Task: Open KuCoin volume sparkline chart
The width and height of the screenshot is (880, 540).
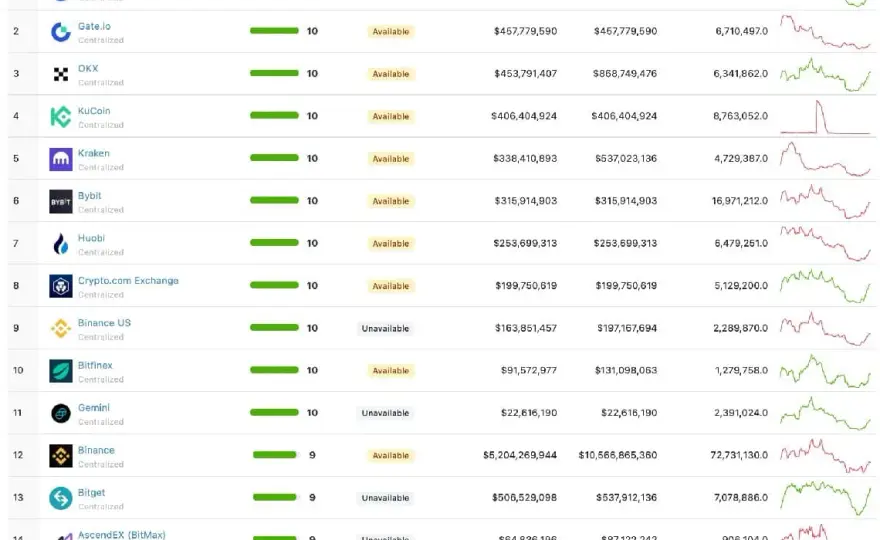Action: pyautogui.click(x=825, y=117)
